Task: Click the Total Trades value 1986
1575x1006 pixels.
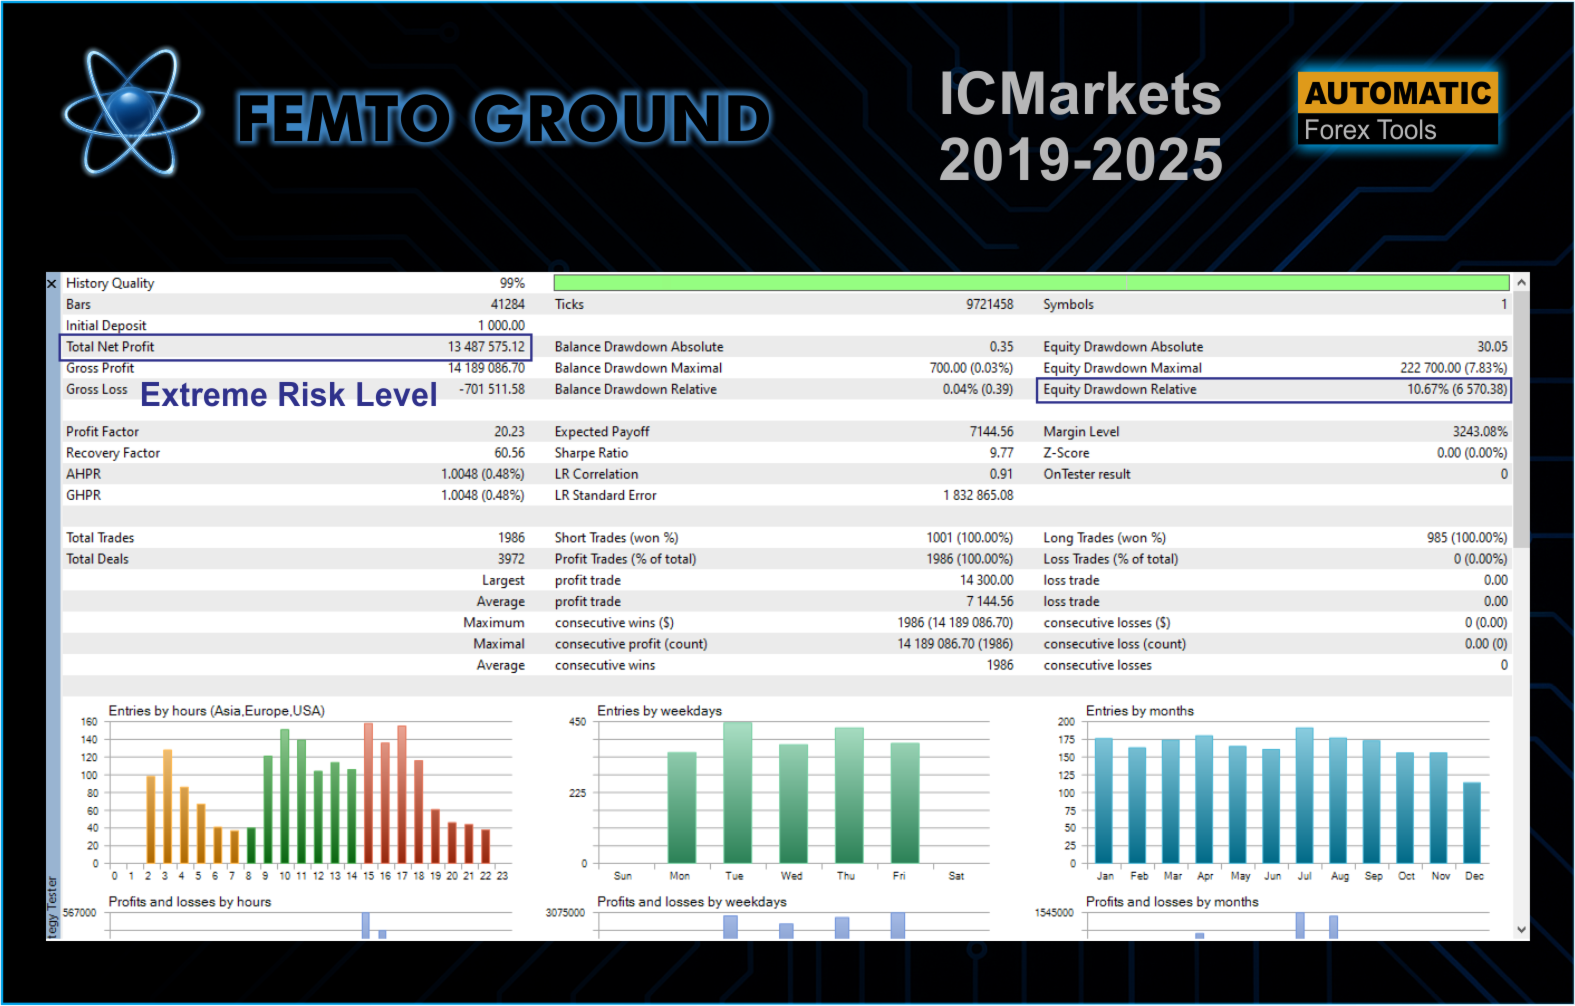Action: click(x=511, y=538)
